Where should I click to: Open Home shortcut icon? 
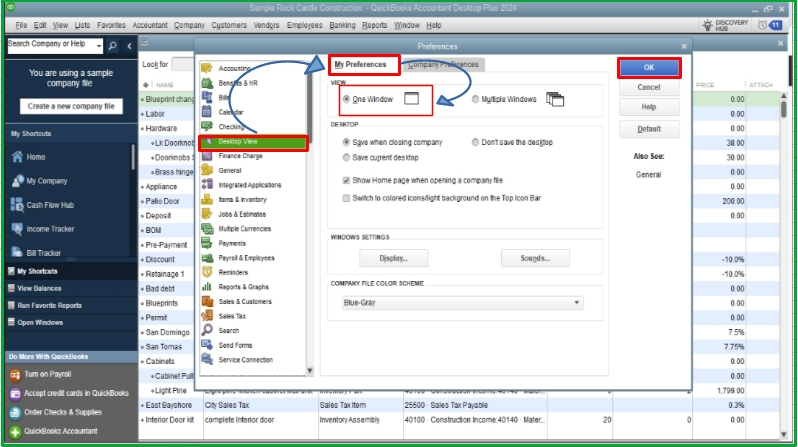point(17,157)
